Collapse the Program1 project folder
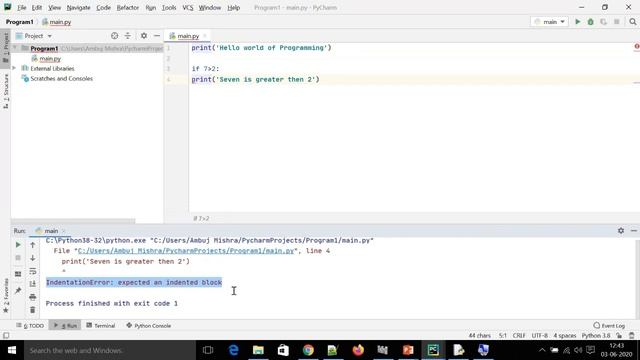Image resolution: width=640 pixels, height=360 pixels. [15, 48]
